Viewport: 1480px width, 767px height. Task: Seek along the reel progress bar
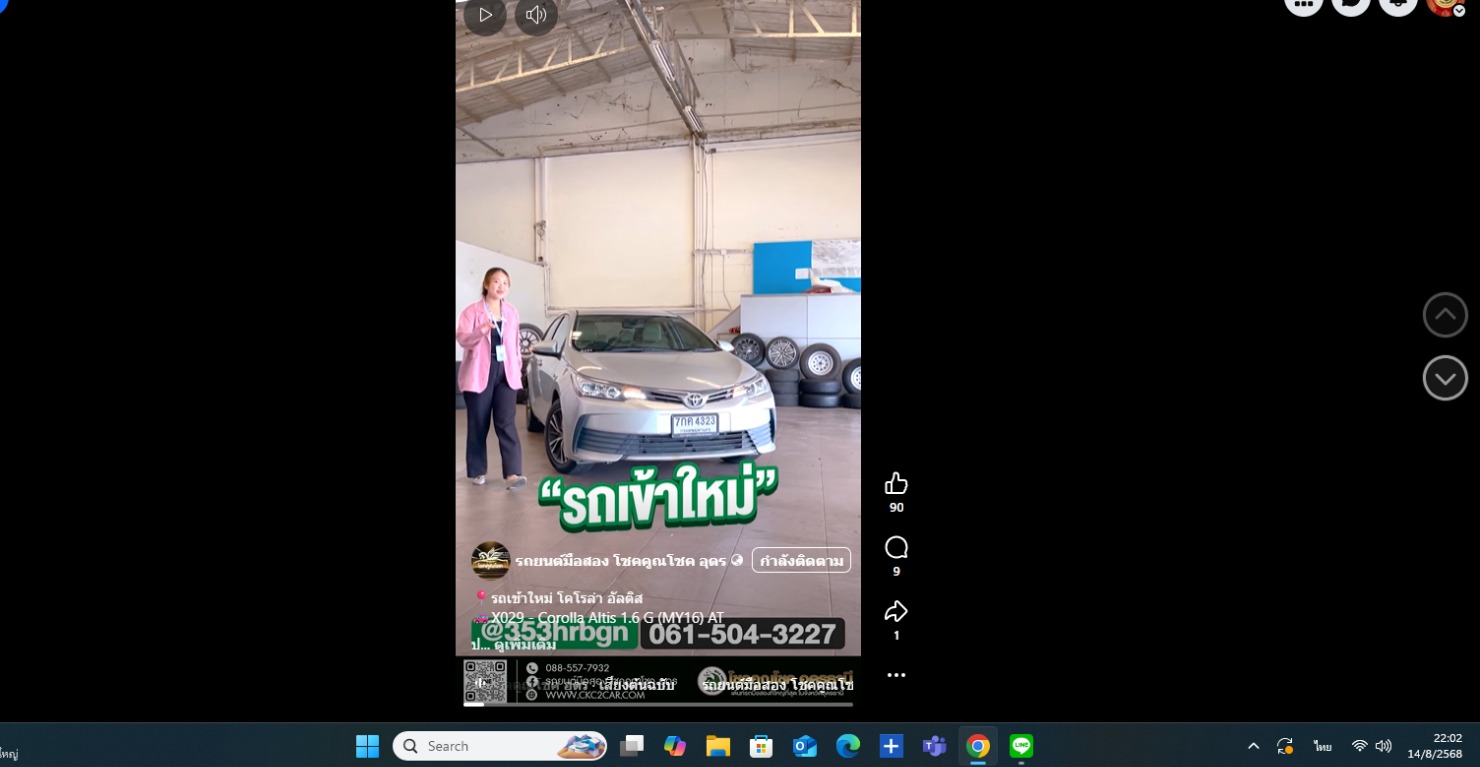click(658, 704)
